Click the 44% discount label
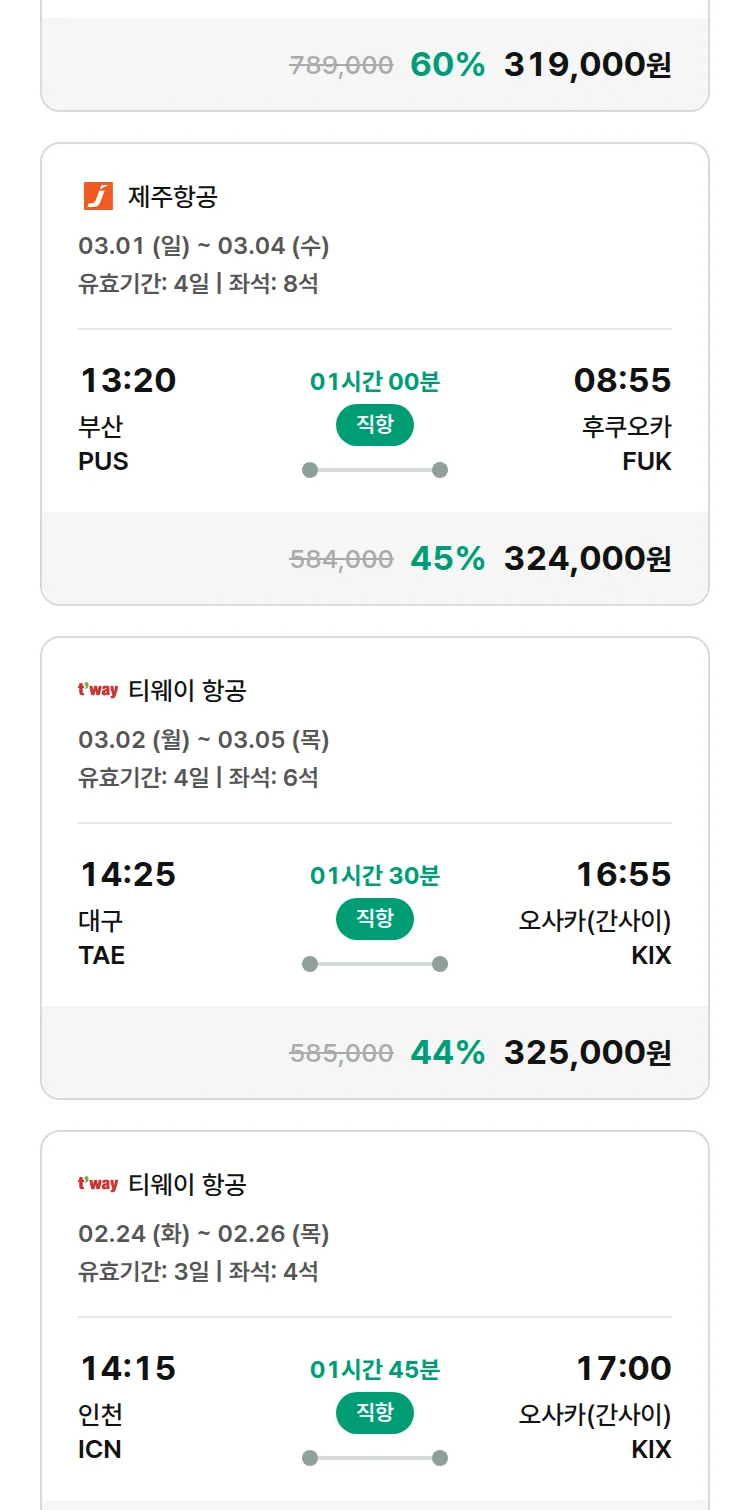Viewport: 750px width, 1510px height. [447, 1052]
